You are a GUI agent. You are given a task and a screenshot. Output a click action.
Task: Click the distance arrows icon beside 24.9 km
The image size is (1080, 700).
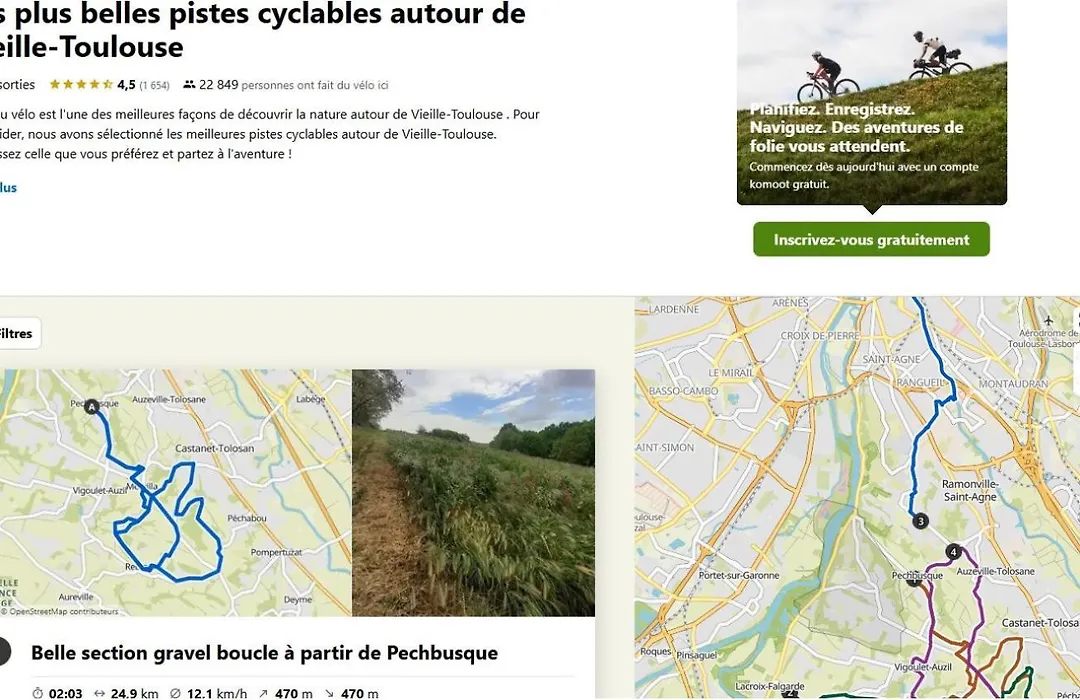pos(99,693)
